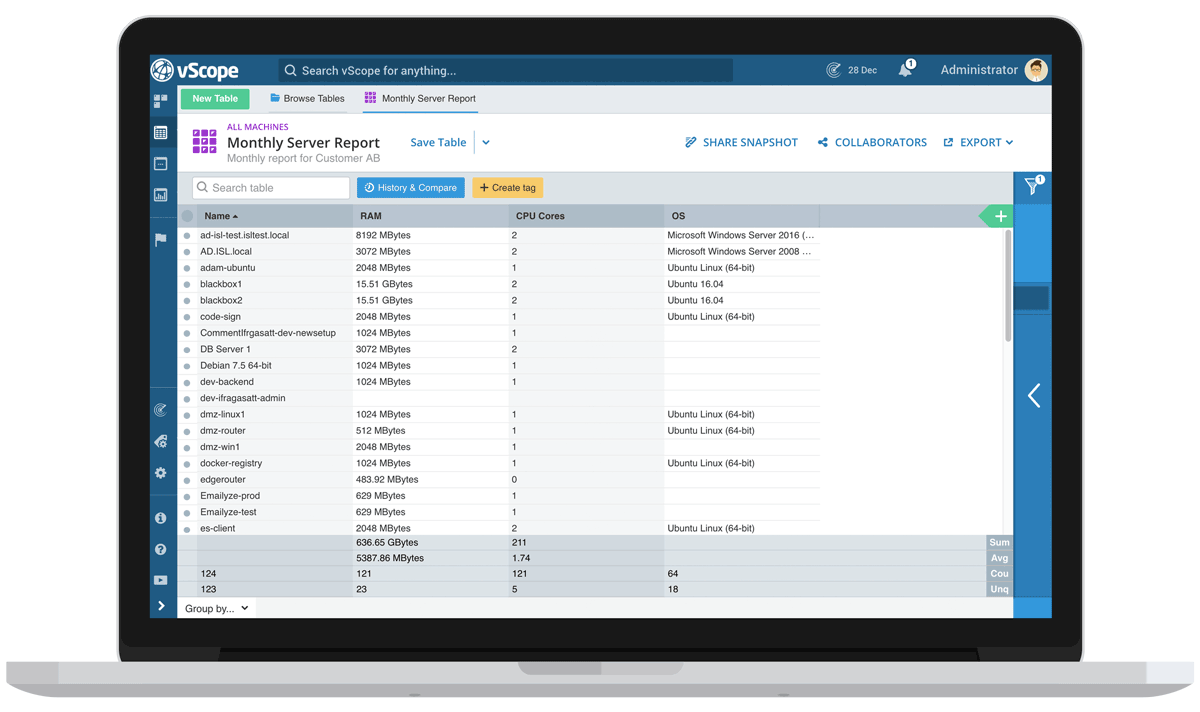Click the Collaborators share icon
This screenshot has height=712, width=1200.
tap(823, 143)
